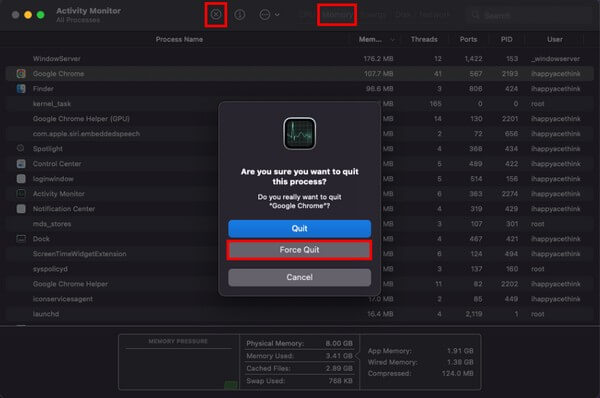Select the ScreenTimeWidgetExtension process
Image resolution: width=600 pixels, height=398 pixels.
(79, 254)
